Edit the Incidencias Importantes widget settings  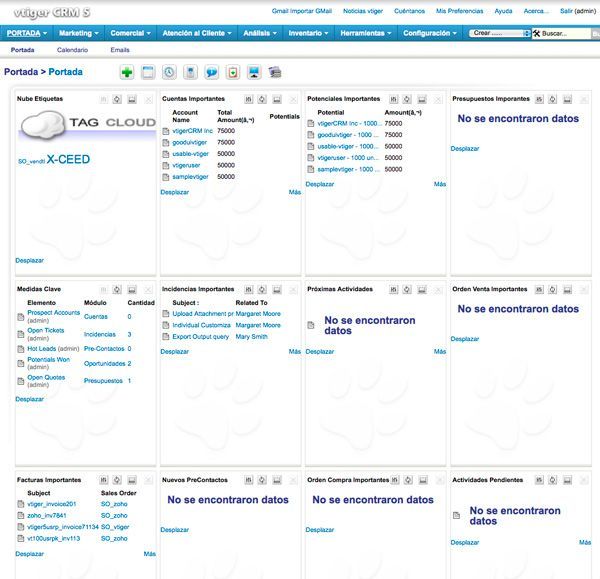(x=248, y=290)
